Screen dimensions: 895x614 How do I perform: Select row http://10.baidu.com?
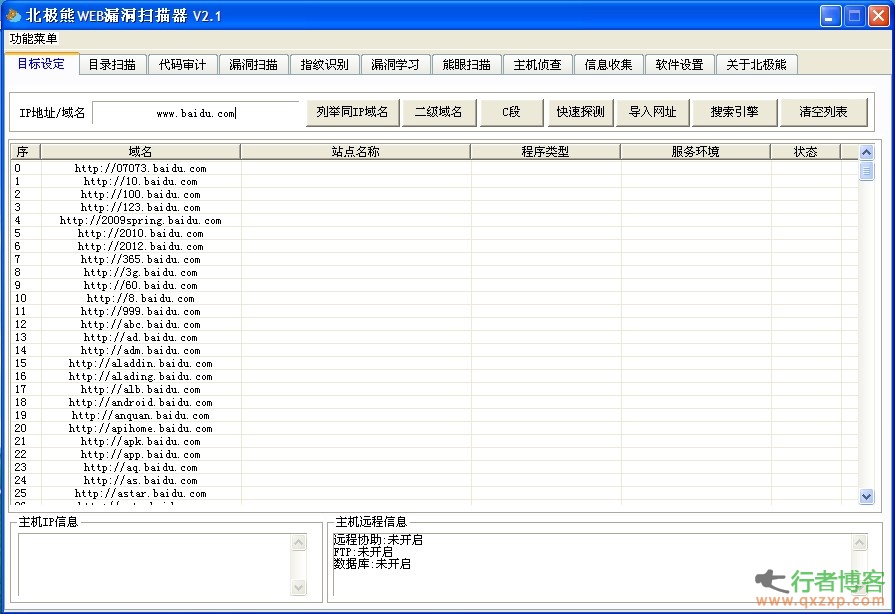click(x=434, y=181)
